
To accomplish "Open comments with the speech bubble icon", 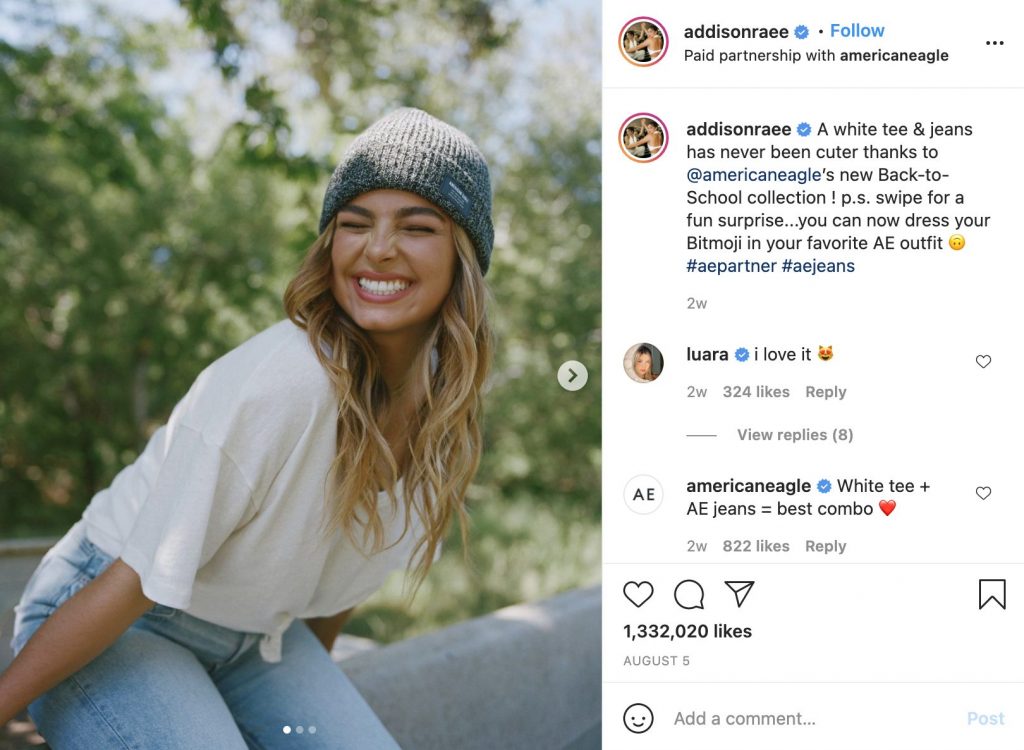I will click(689, 594).
